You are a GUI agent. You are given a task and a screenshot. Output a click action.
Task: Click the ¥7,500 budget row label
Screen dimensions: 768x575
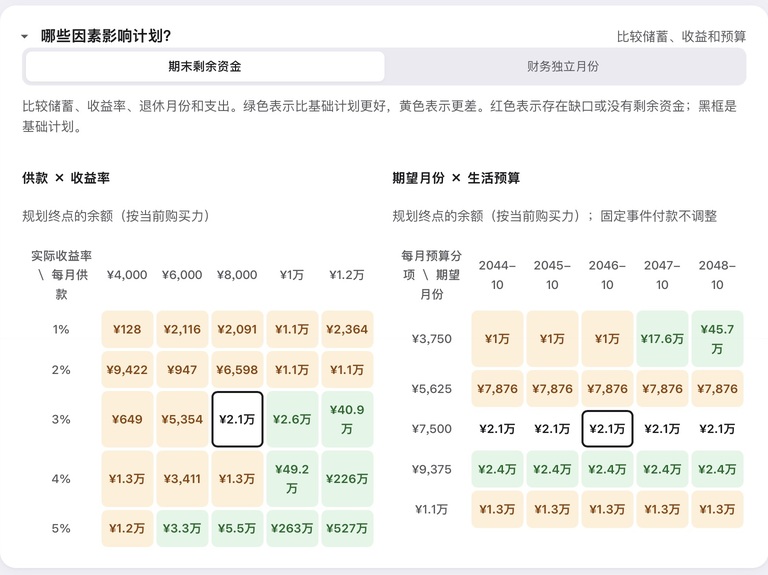[x=432, y=429]
